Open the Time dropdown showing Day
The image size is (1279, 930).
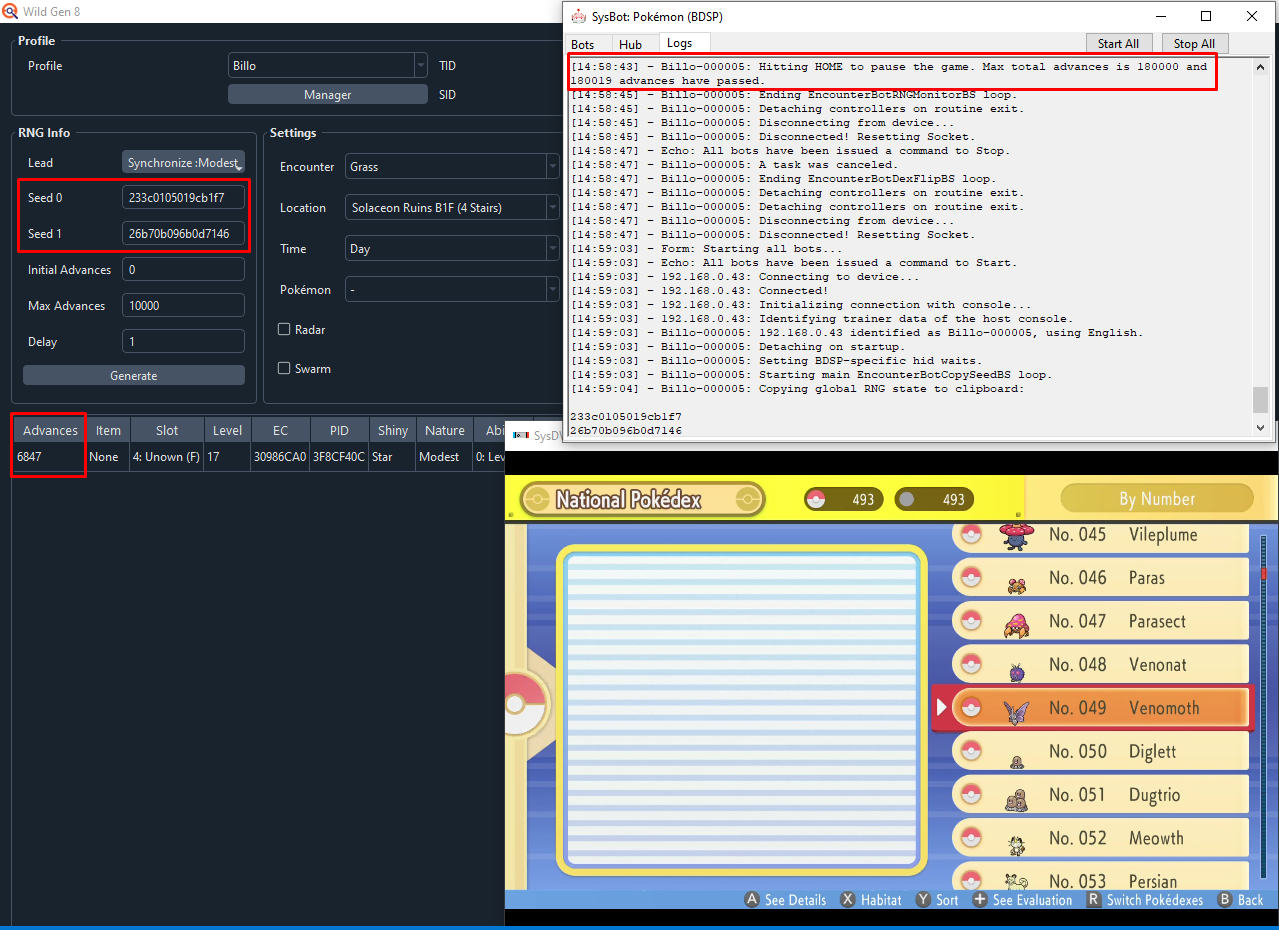[x=452, y=249]
